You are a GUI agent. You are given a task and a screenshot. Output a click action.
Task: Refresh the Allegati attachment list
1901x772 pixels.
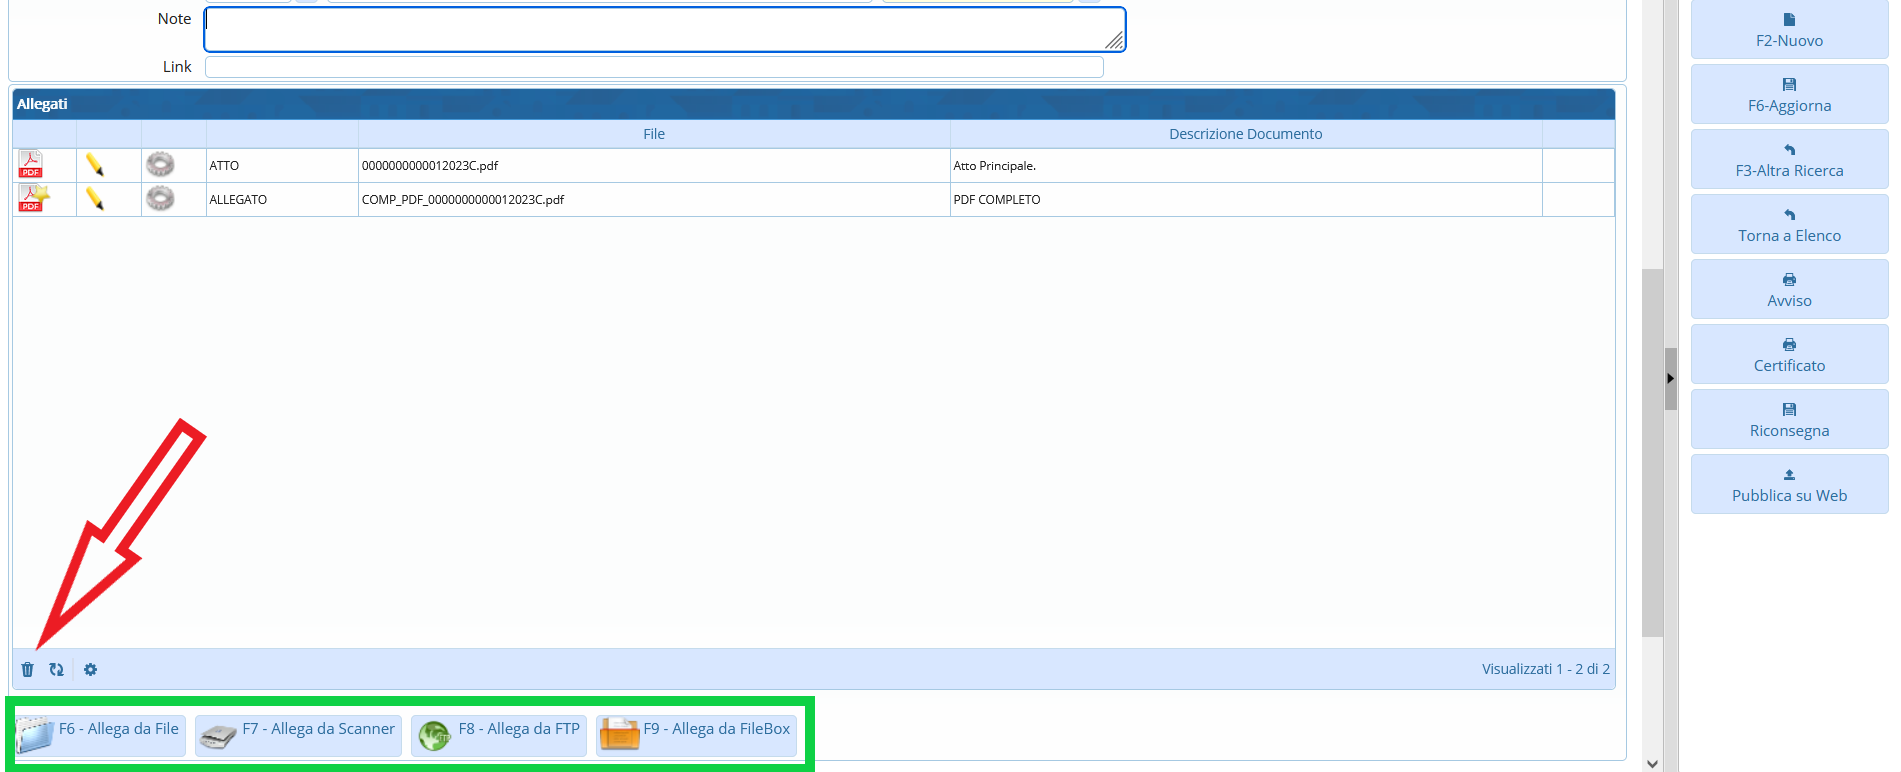coord(57,670)
